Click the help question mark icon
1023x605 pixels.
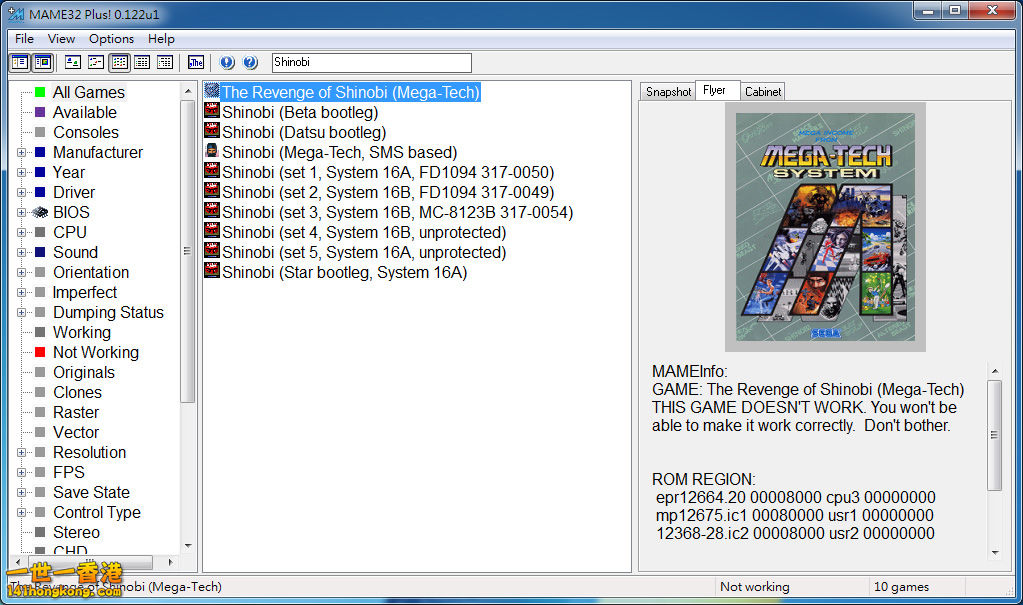[x=250, y=62]
